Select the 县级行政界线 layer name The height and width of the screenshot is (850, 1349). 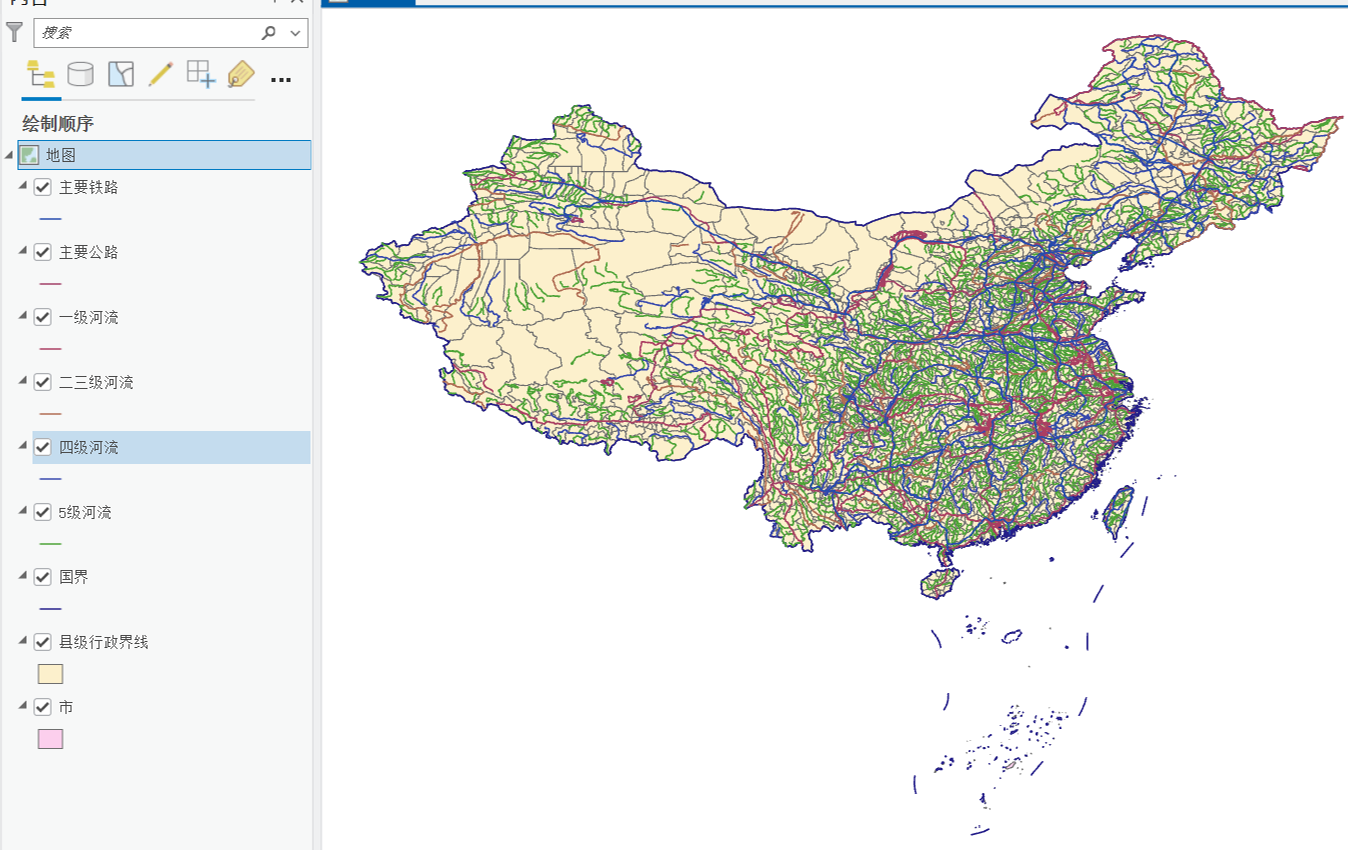click(x=103, y=642)
